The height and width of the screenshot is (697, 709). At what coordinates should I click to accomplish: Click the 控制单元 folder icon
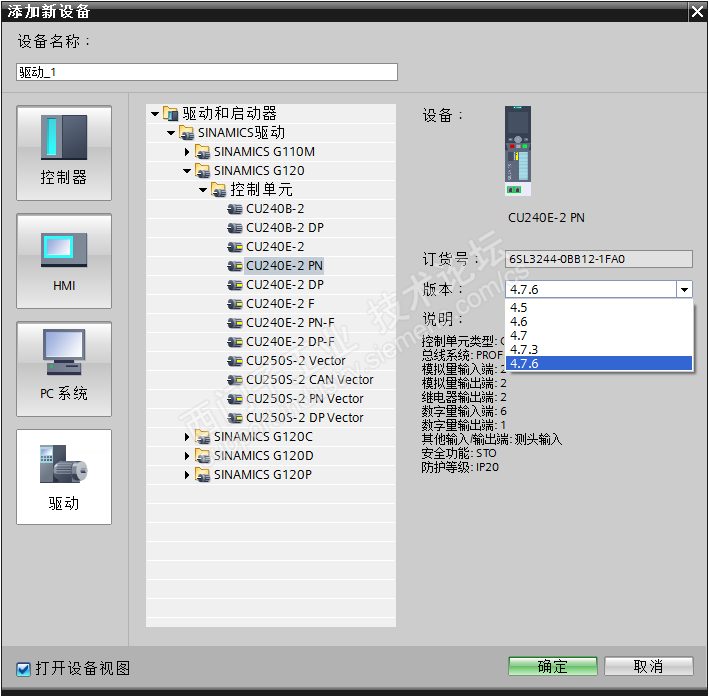(218, 190)
